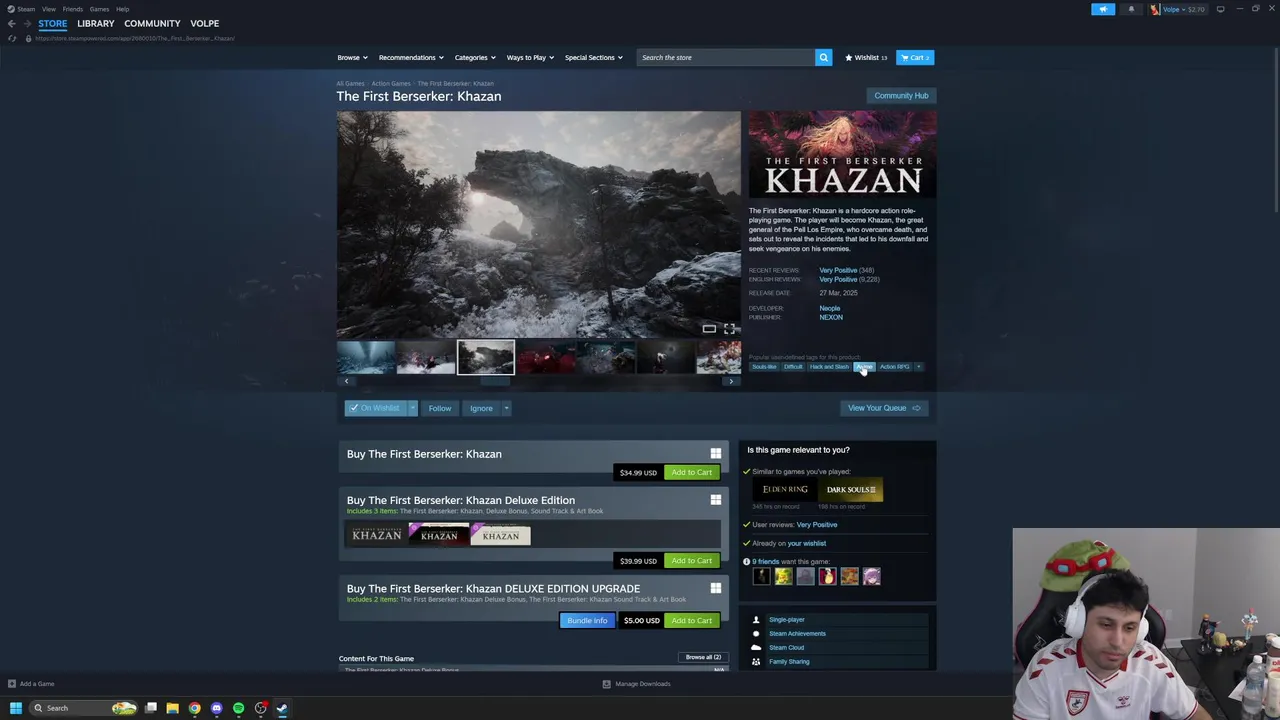Click Add a Game plus icon
The height and width of the screenshot is (720, 1280).
point(12,684)
